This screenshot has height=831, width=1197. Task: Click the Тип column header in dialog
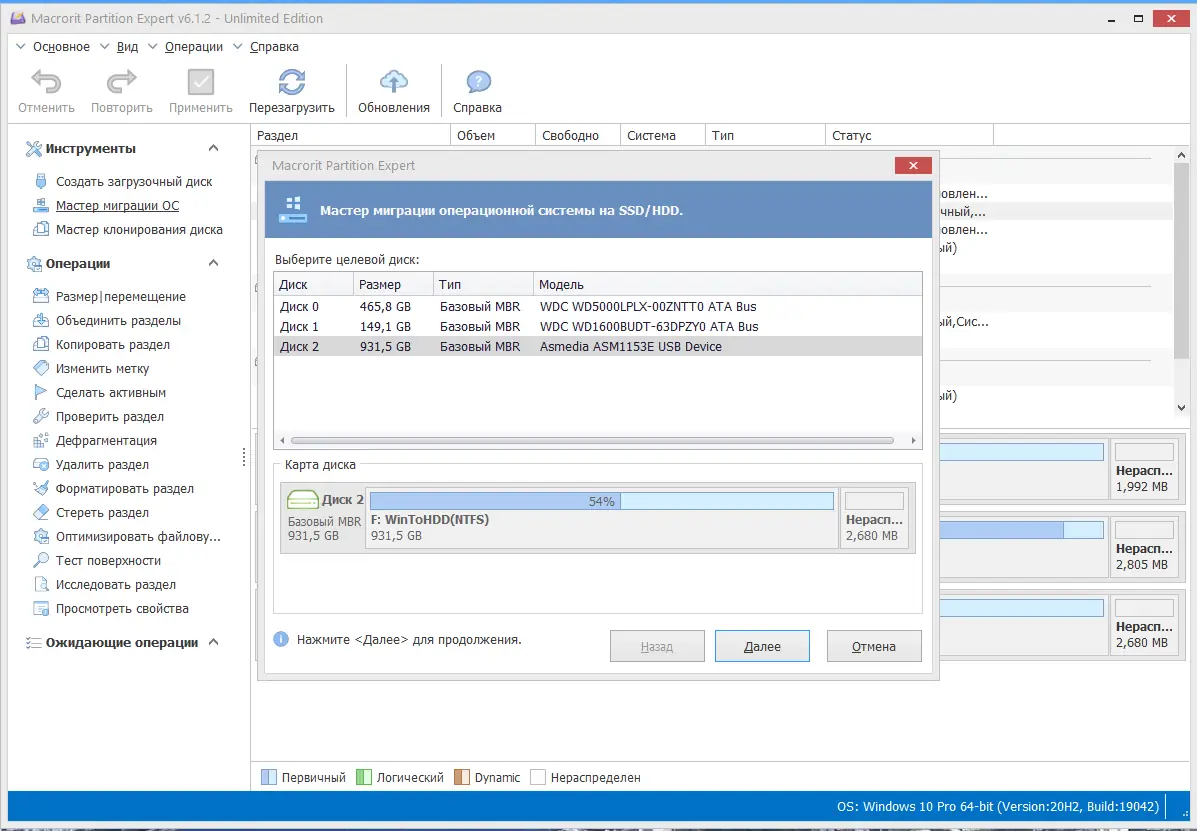pyautogui.click(x=483, y=285)
